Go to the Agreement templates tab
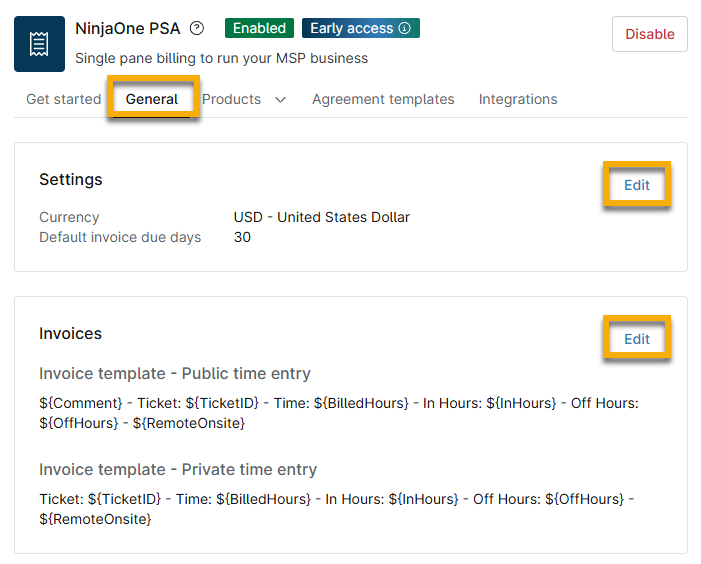The width and height of the screenshot is (701, 564). pos(383,99)
